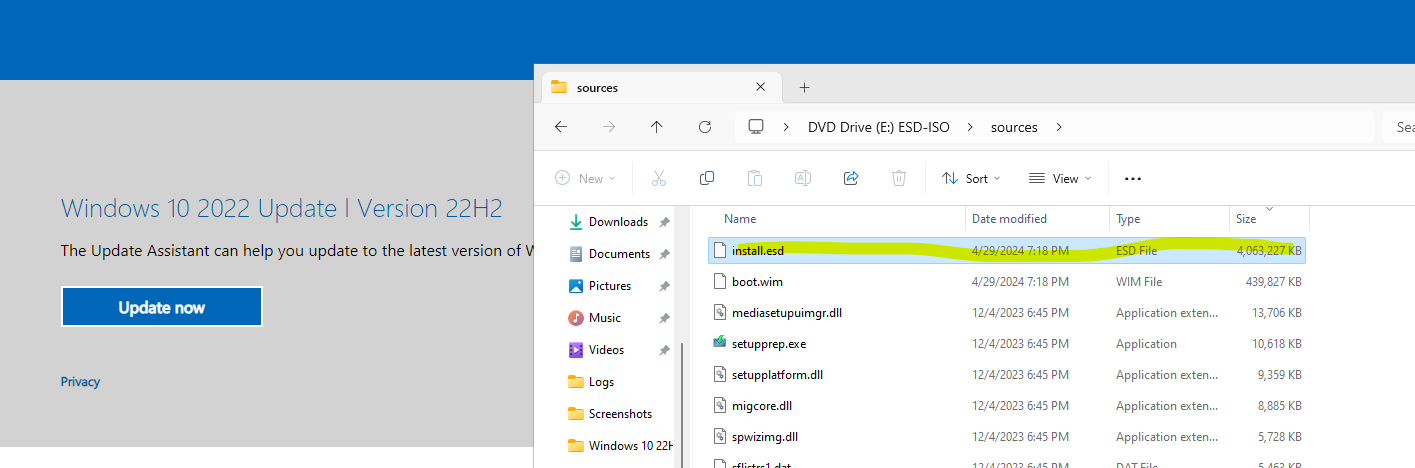Click the This PC monitor icon in address bar

757,127
